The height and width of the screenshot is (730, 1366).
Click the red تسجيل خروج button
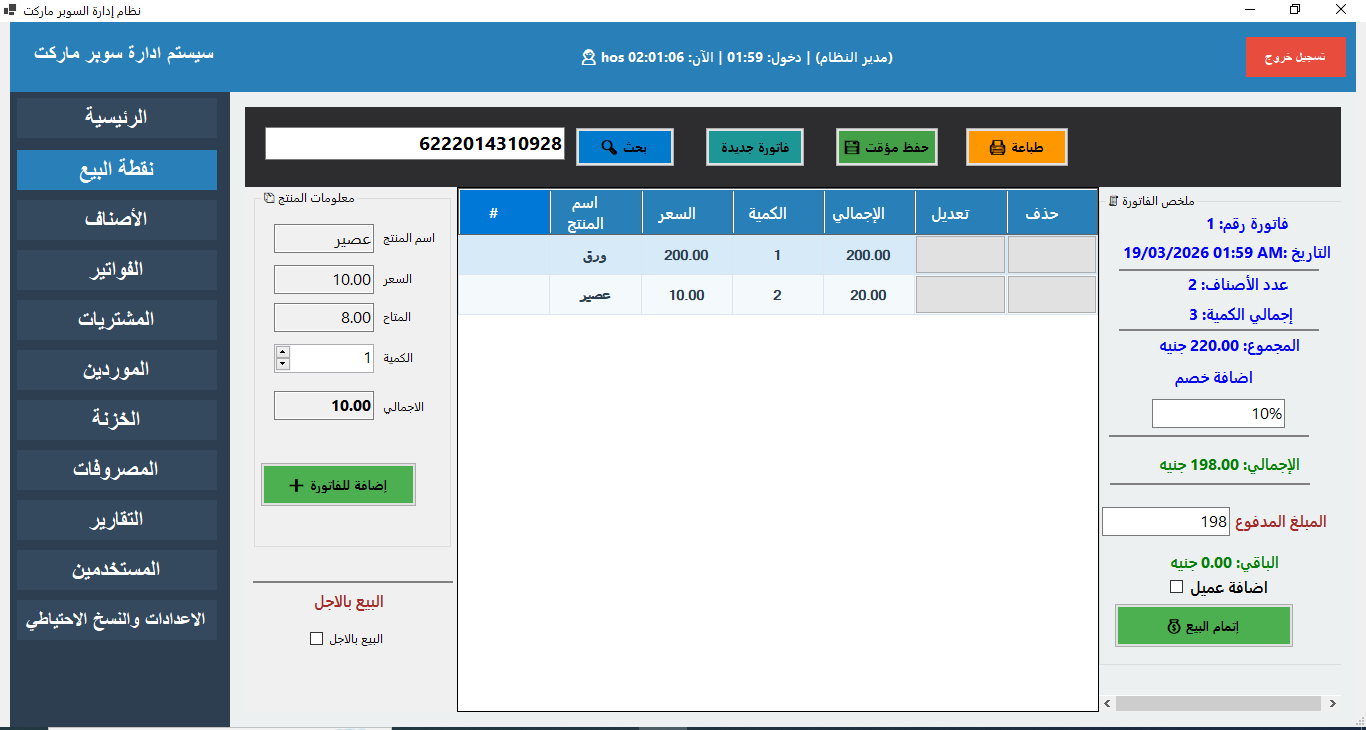point(1295,57)
